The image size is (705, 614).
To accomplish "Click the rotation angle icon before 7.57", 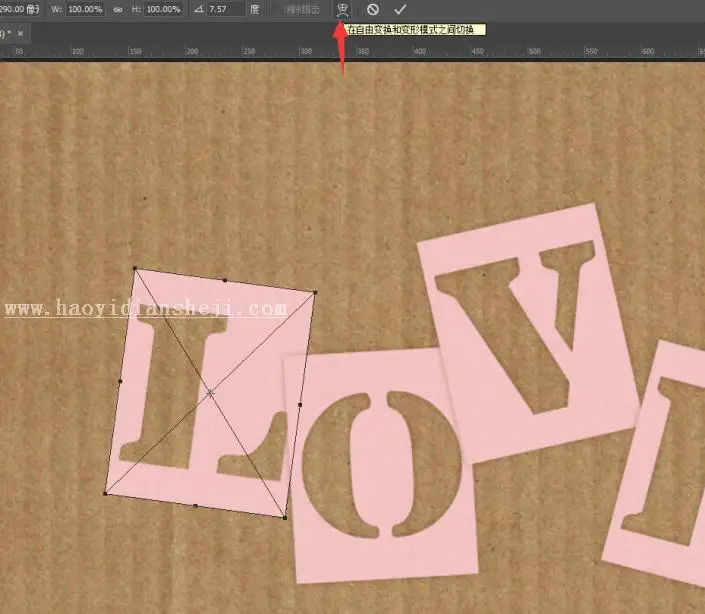I will coord(199,9).
